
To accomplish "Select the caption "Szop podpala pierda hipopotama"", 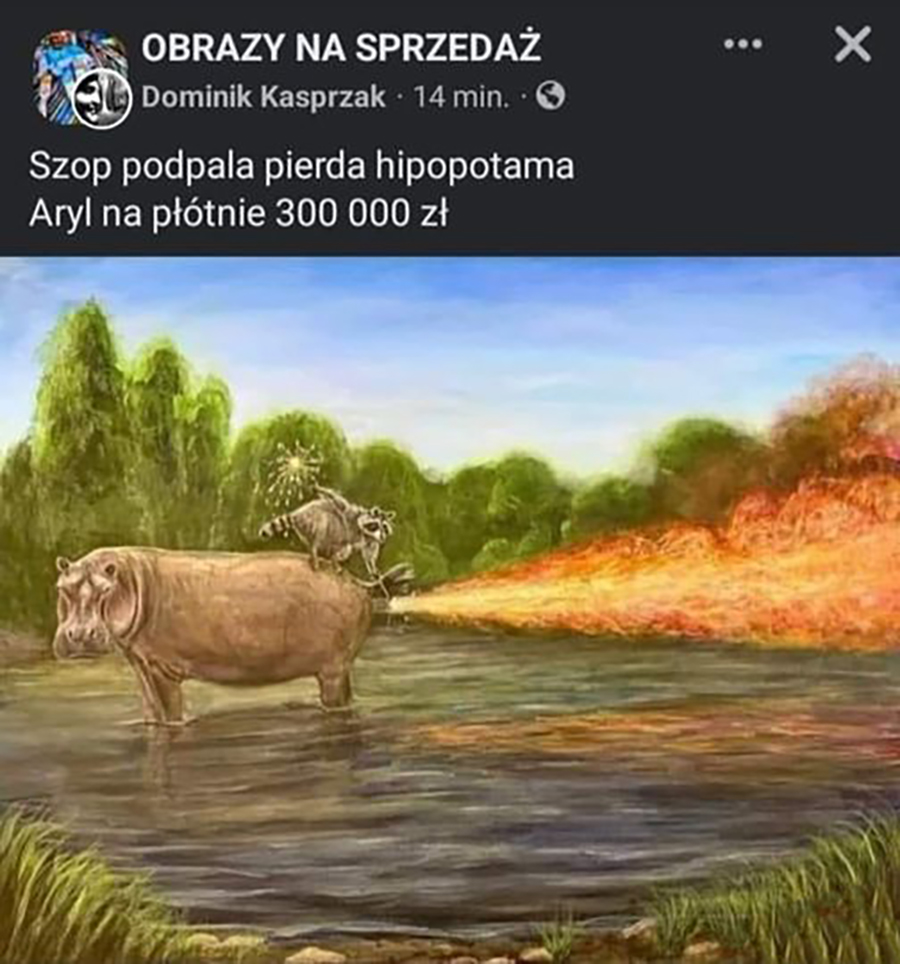I will pyautogui.click(x=301, y=166).
